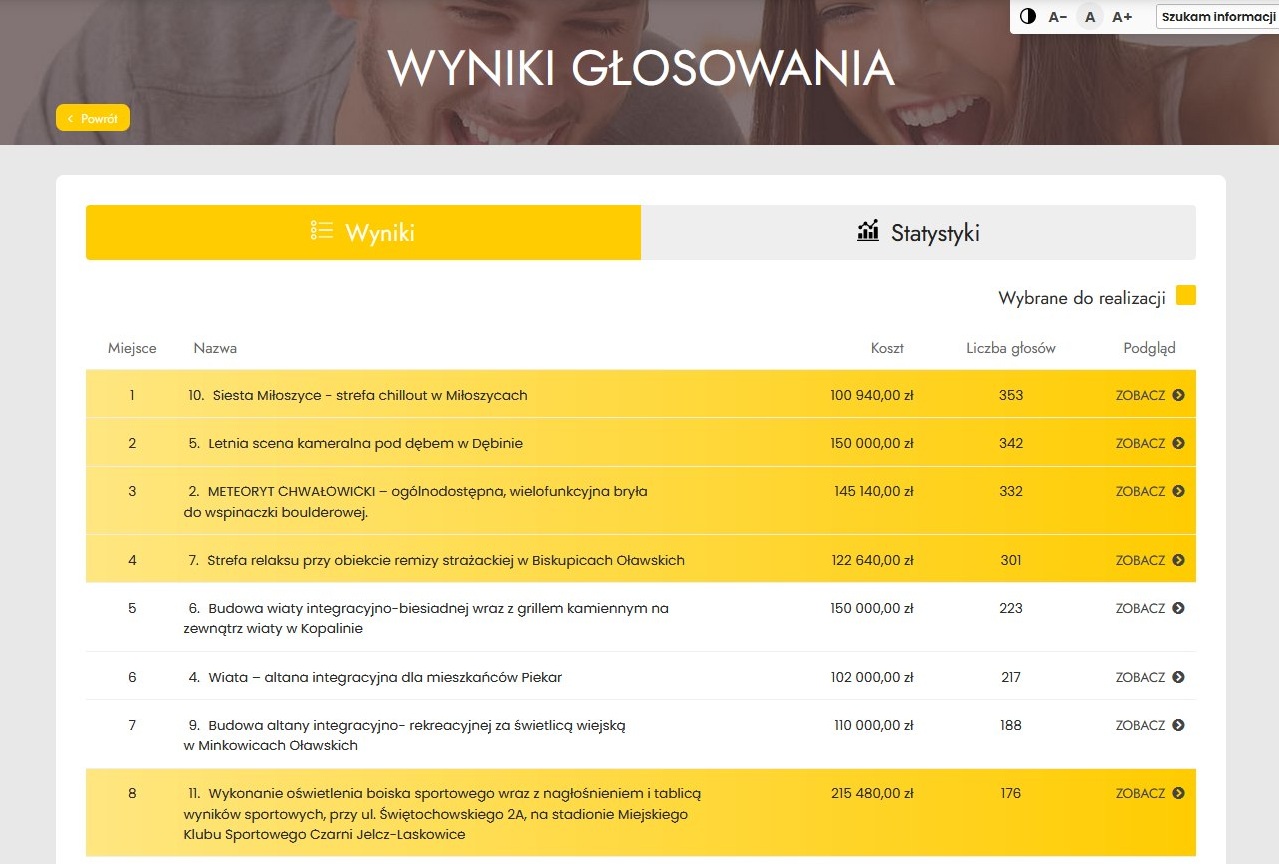Click the Szukam informacji search field
This screenshot has width=1279, height=864.
1217,17
